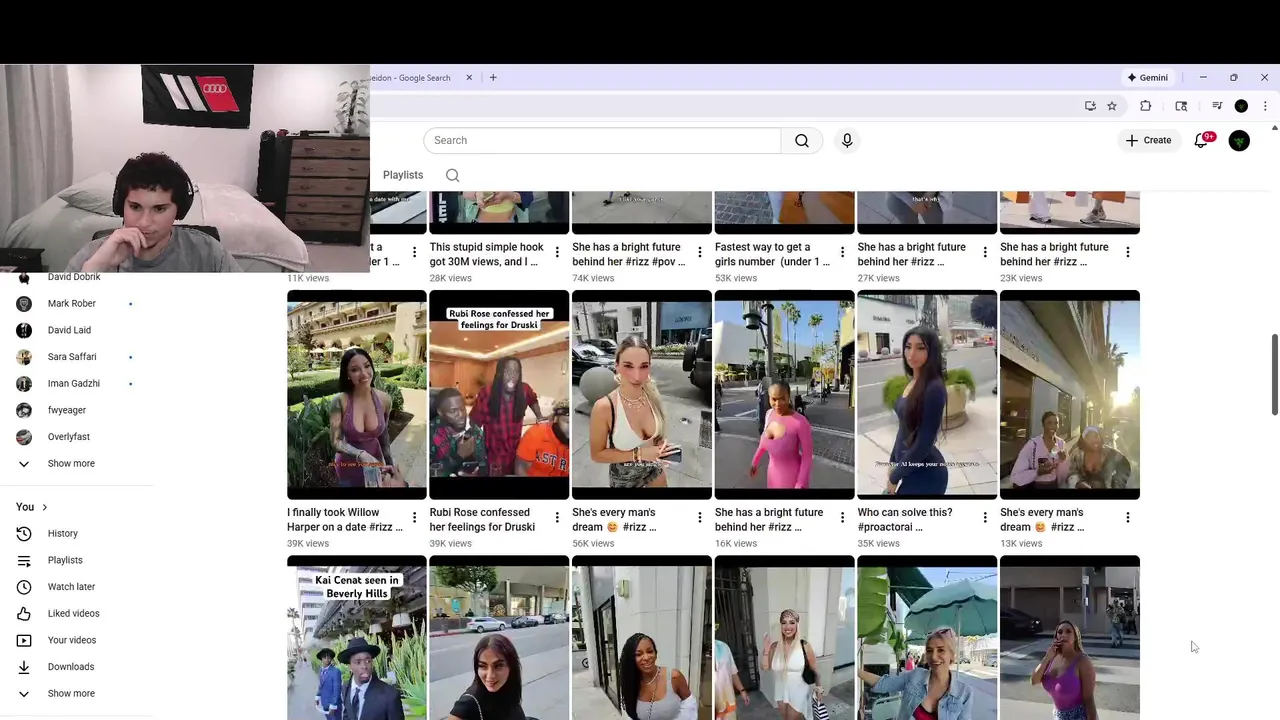Viewport: 1280px width, 720px height.
Task: Click '74K views' under the #pov video
Action: [593, 278]
